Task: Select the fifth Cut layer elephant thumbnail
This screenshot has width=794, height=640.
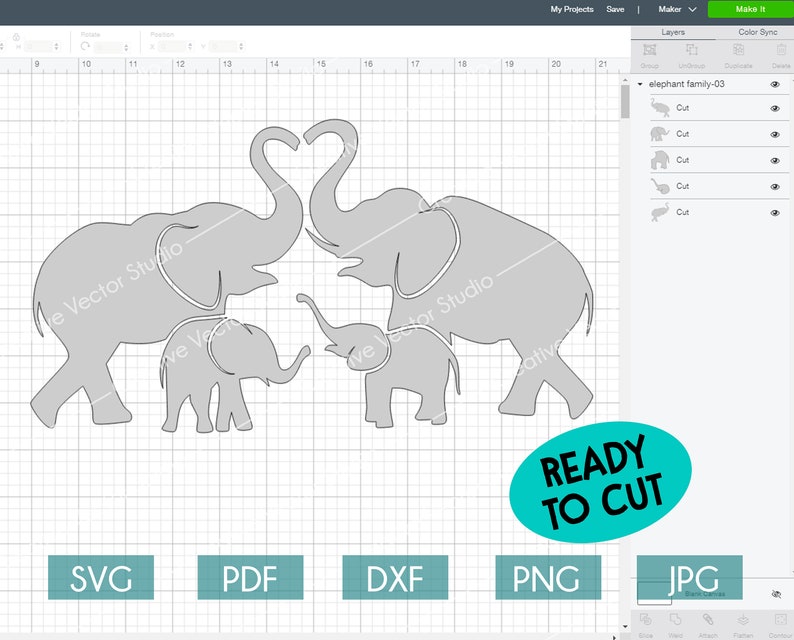Action: 660,212
